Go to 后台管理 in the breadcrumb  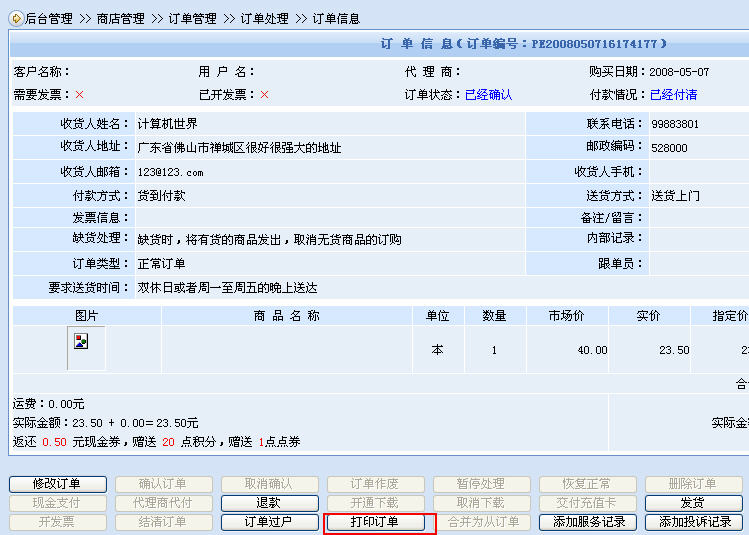pyautogui.click(x=48, y=19)
